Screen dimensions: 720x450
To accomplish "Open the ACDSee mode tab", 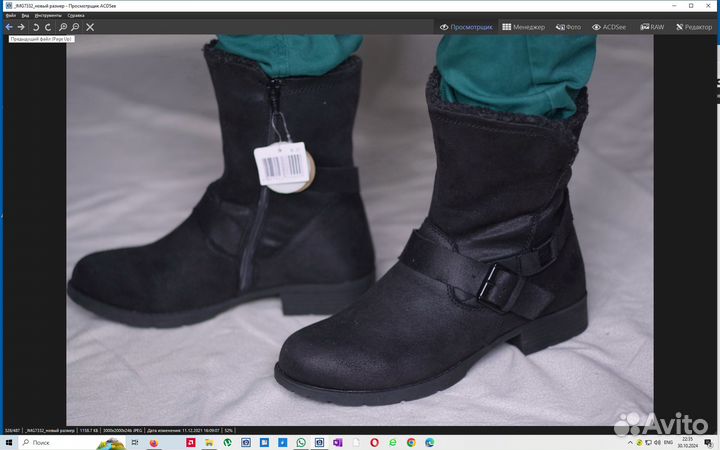I will pos(609,27).
